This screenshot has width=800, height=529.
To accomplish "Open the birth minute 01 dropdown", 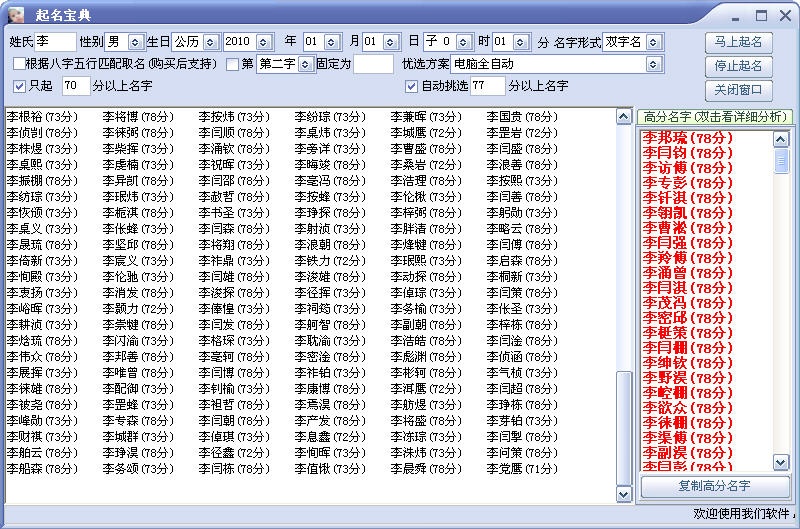I will tap(520, 42).
